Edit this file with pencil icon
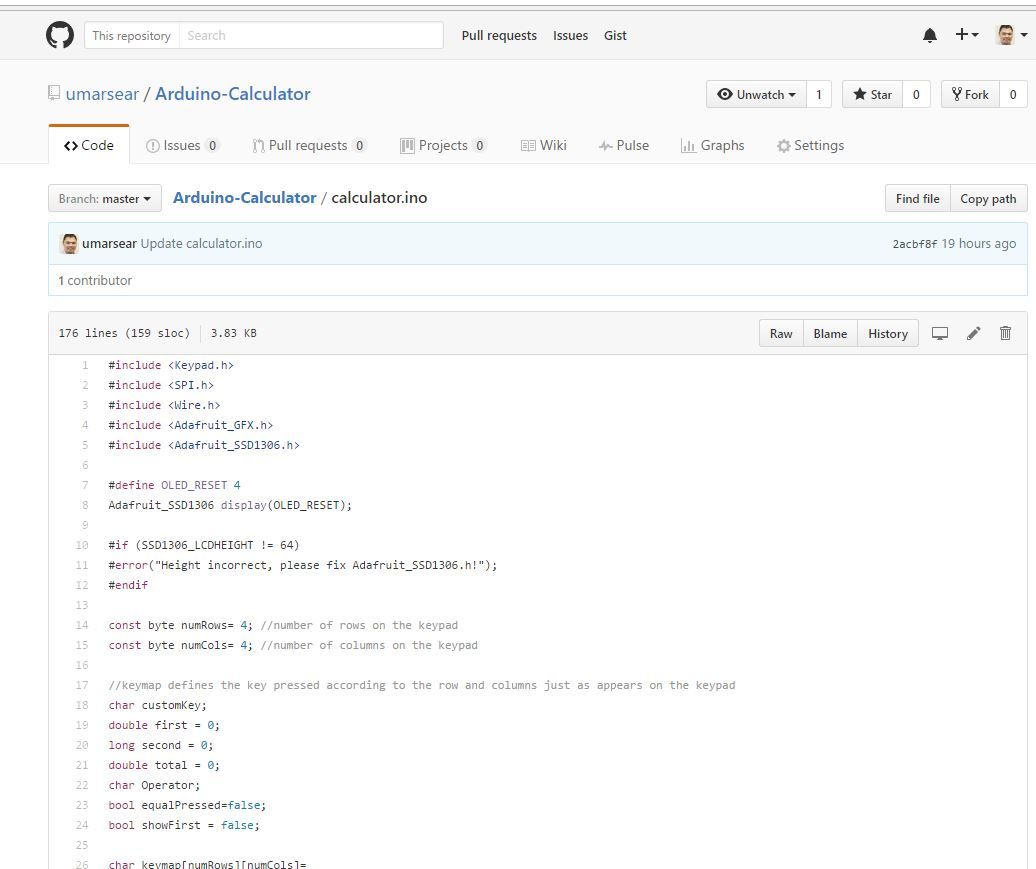 pos(973,333)
